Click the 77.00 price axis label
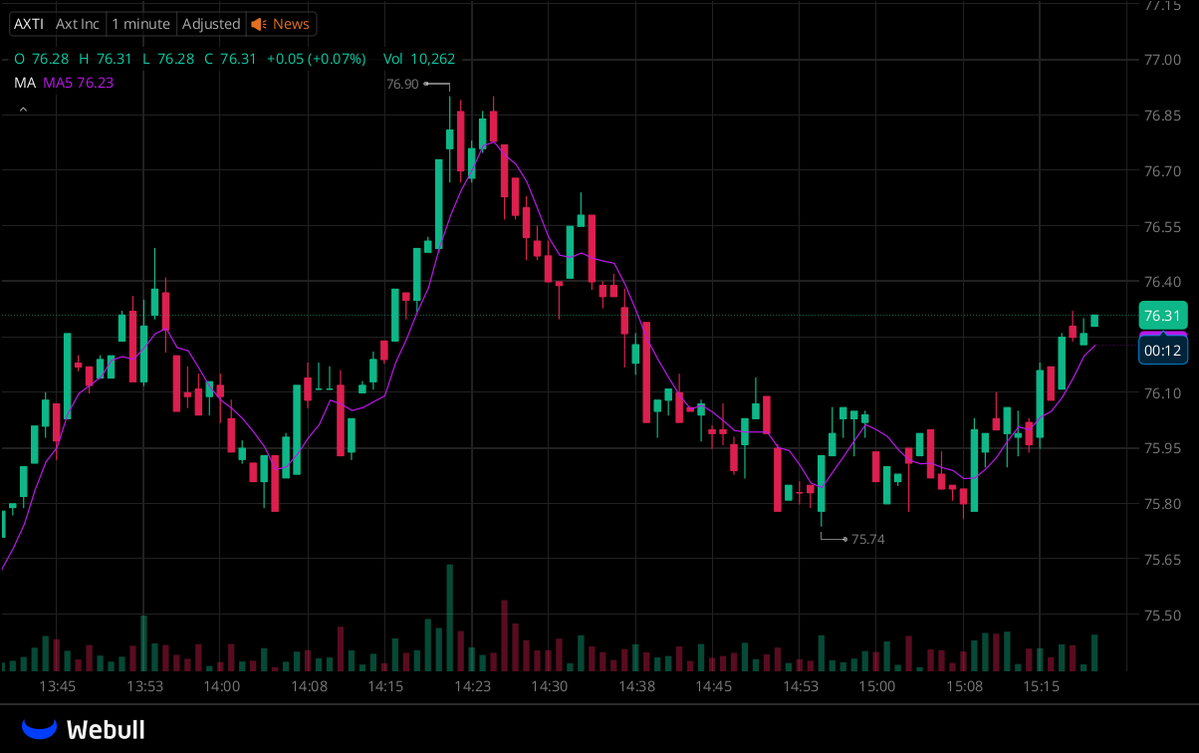Image resolution: width=1199 pixels, height=753 pixels. point(1162,60)
